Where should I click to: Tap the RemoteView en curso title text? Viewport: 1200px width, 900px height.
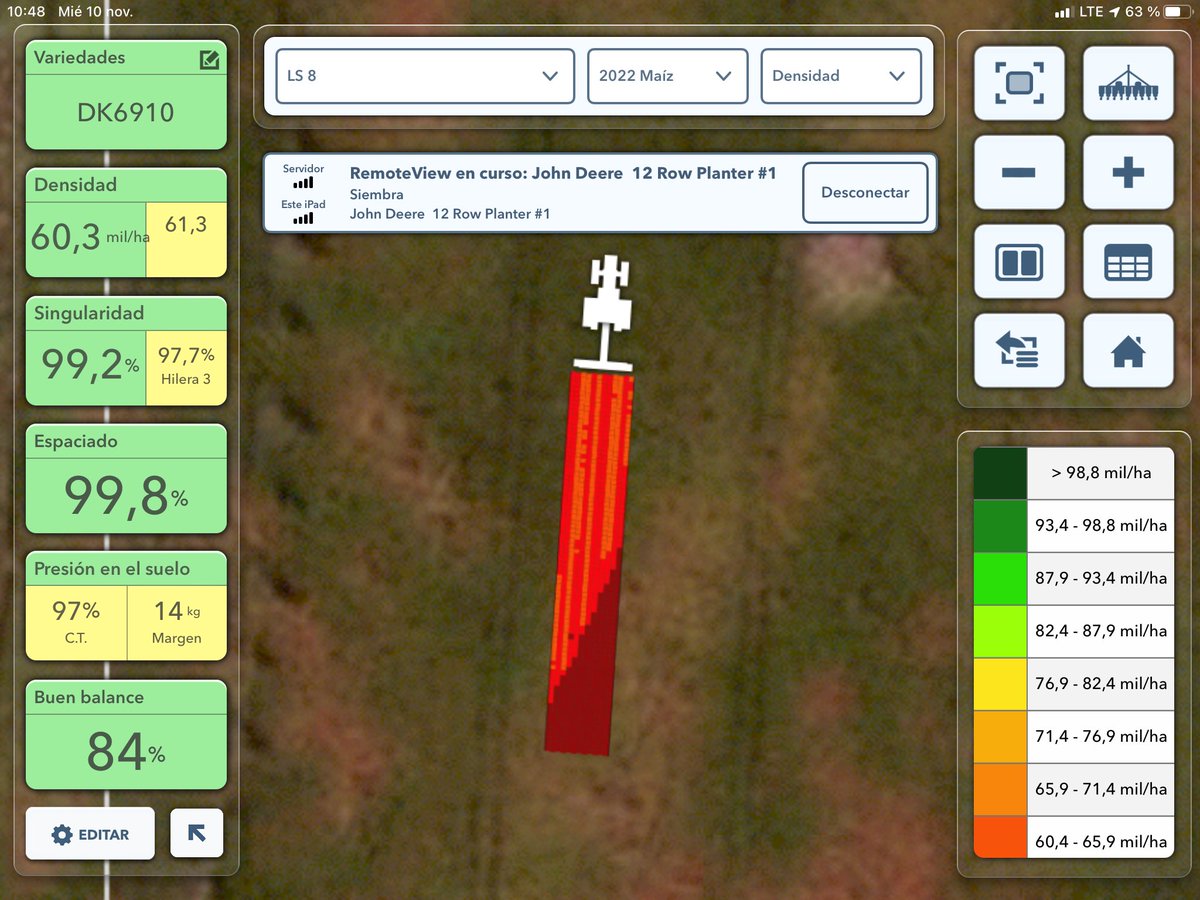pos(563,173)
